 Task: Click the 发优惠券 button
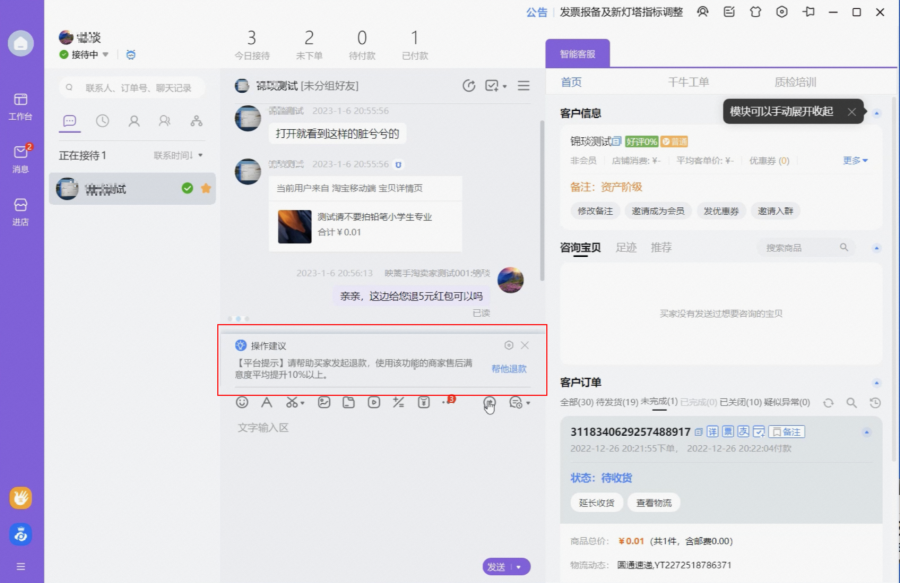click(x=721, y=211)
